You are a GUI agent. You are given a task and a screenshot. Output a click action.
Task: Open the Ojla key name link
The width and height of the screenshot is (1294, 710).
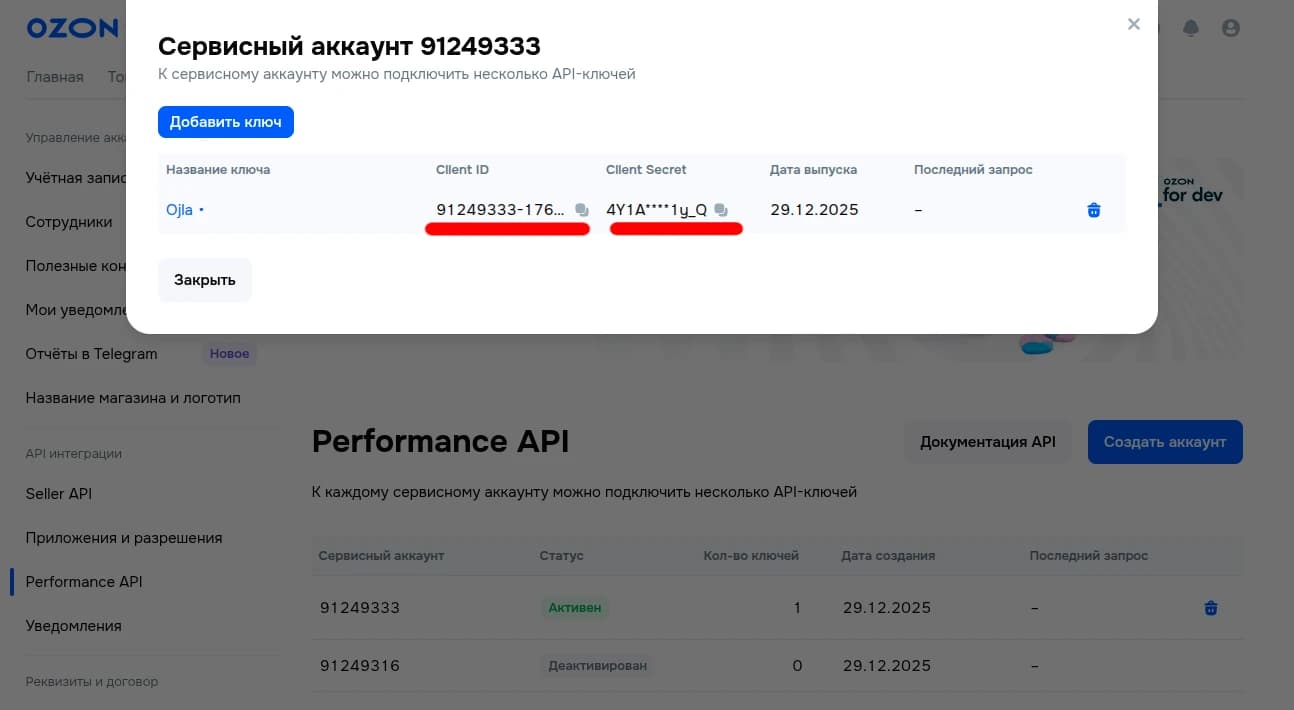click(x=180, y=210)
